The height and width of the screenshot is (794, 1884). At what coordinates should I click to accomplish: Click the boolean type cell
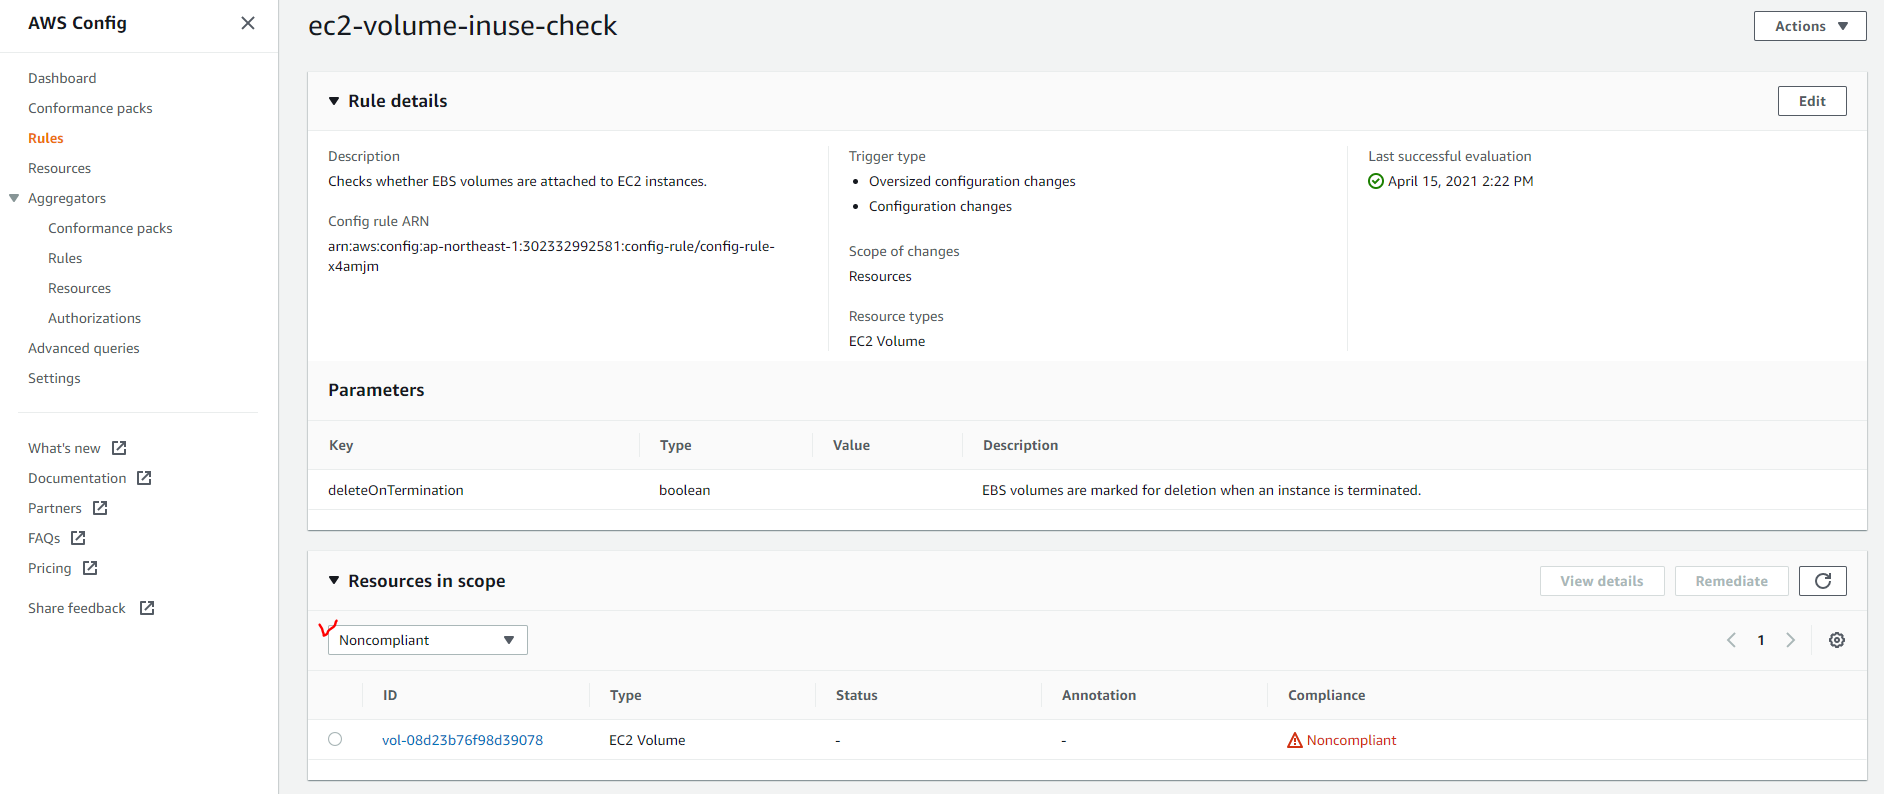coord(685,490)
